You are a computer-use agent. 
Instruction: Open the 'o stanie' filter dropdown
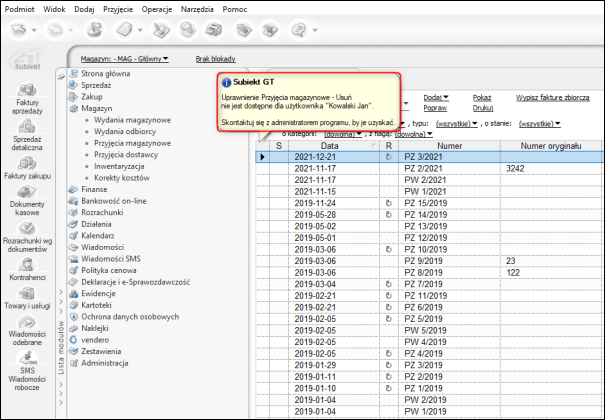(x=538, y=122)
